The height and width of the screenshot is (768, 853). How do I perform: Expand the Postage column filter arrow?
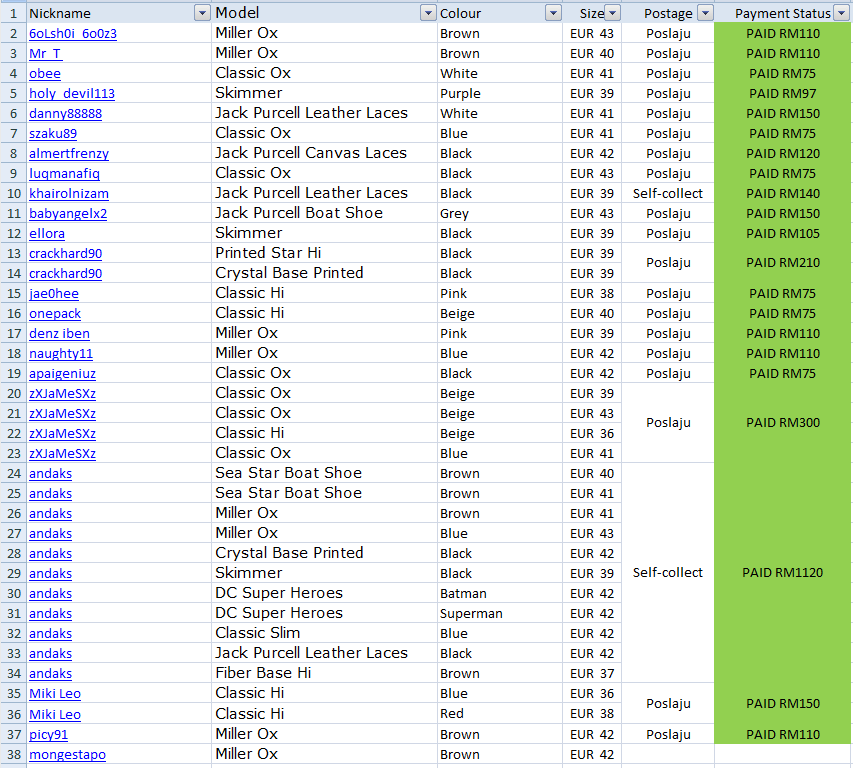click(x=705, y=13)
